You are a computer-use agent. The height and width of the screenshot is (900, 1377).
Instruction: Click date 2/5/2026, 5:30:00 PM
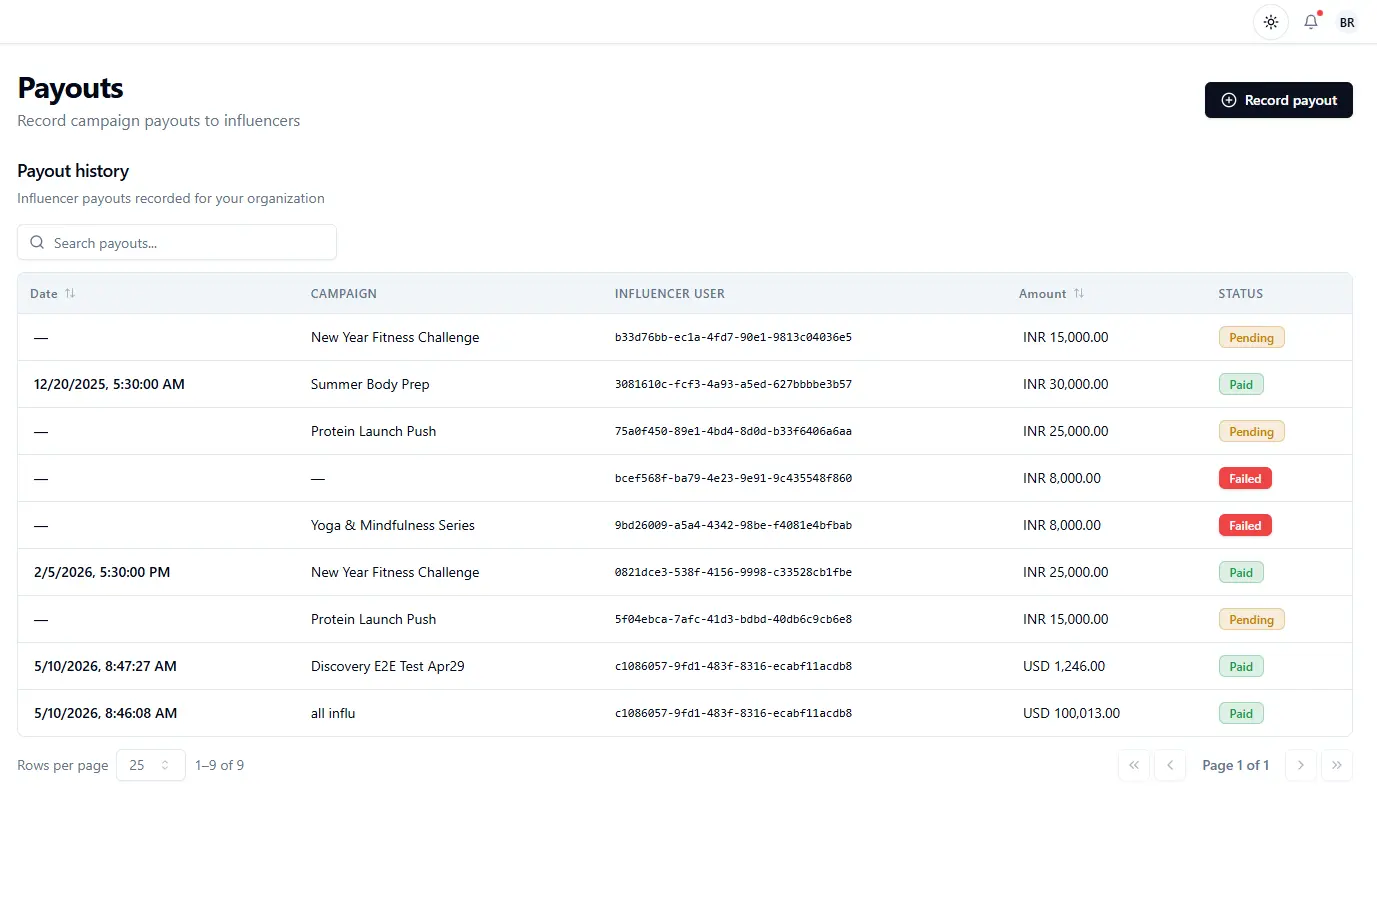click(x=102, y=572)
